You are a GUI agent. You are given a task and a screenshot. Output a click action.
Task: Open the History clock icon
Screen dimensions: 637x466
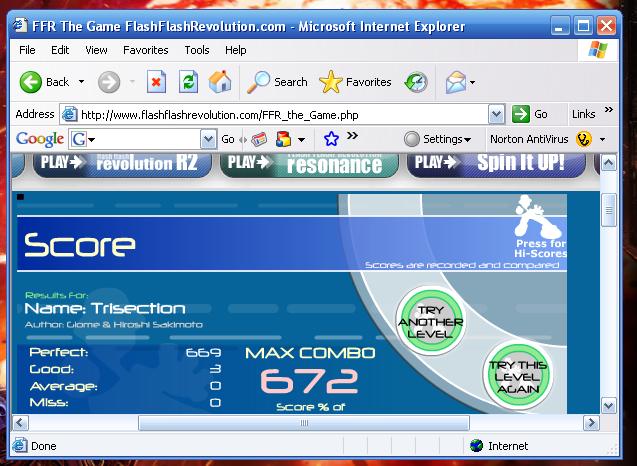point(416,82)
